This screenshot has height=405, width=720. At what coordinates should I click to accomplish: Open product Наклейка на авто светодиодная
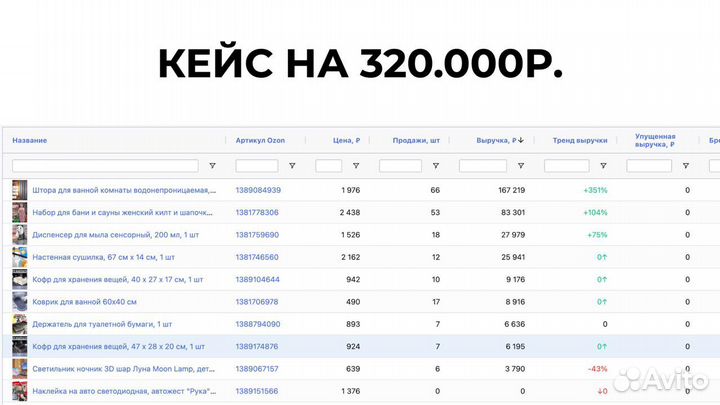(x=124, y=391)
